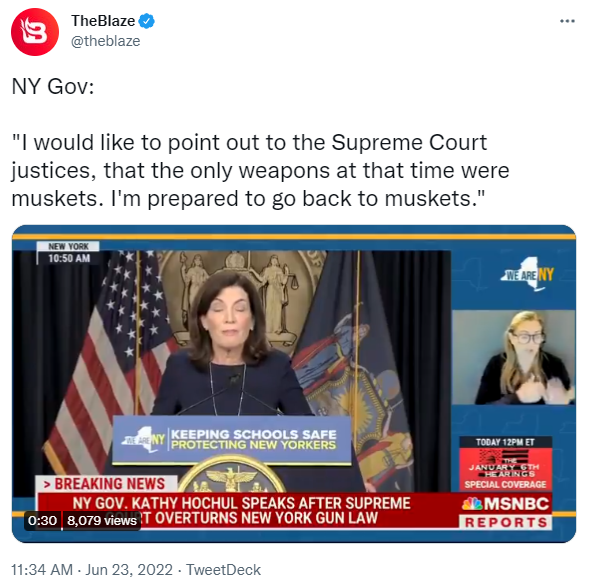The height and width of the screenshot is (588, 591).
Task: Click the We Are NY state-shaped logo
Action: [528, 274]
